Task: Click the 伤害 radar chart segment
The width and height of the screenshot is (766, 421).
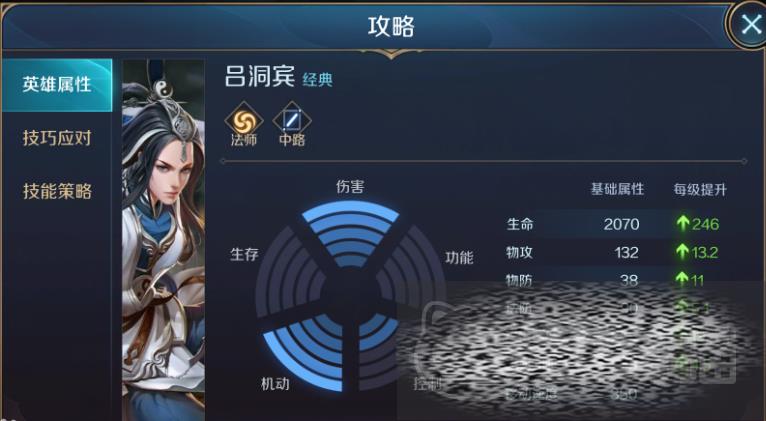Action: pyautogui.click(x=350, y=233)
